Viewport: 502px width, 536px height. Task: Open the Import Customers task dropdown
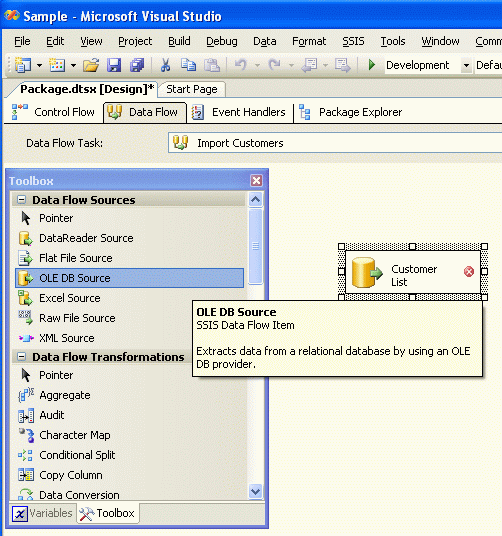click(335, 143)
